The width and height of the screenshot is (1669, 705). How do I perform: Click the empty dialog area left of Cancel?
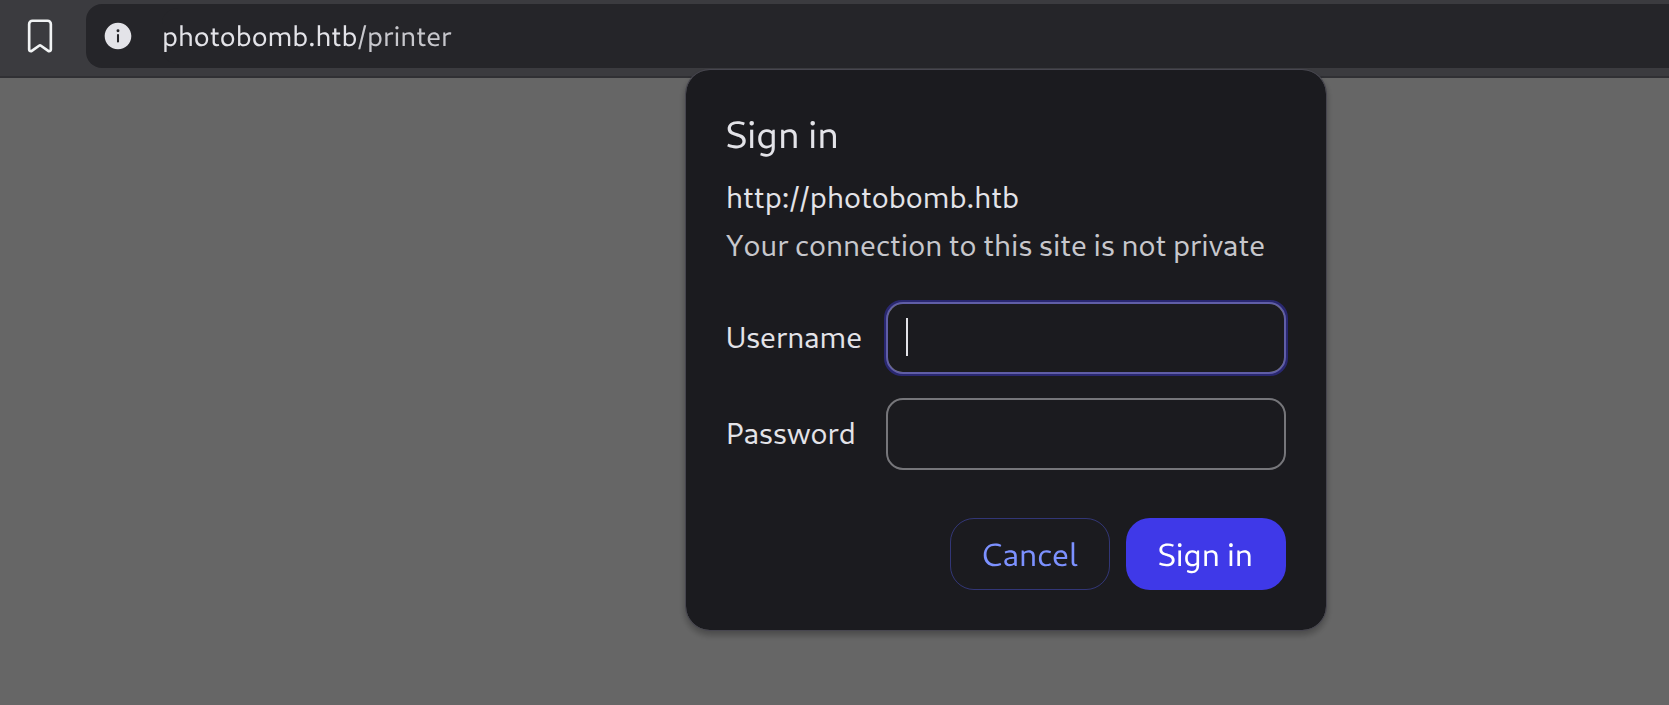835,554
